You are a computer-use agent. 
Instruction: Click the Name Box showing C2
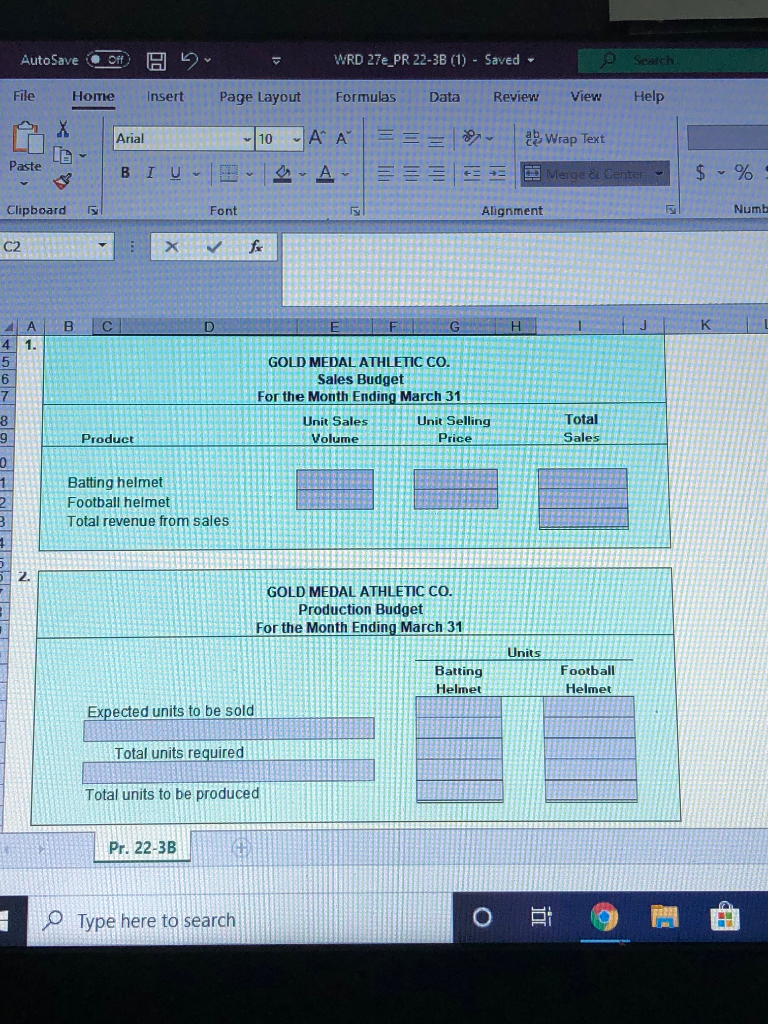coord(56,247)
